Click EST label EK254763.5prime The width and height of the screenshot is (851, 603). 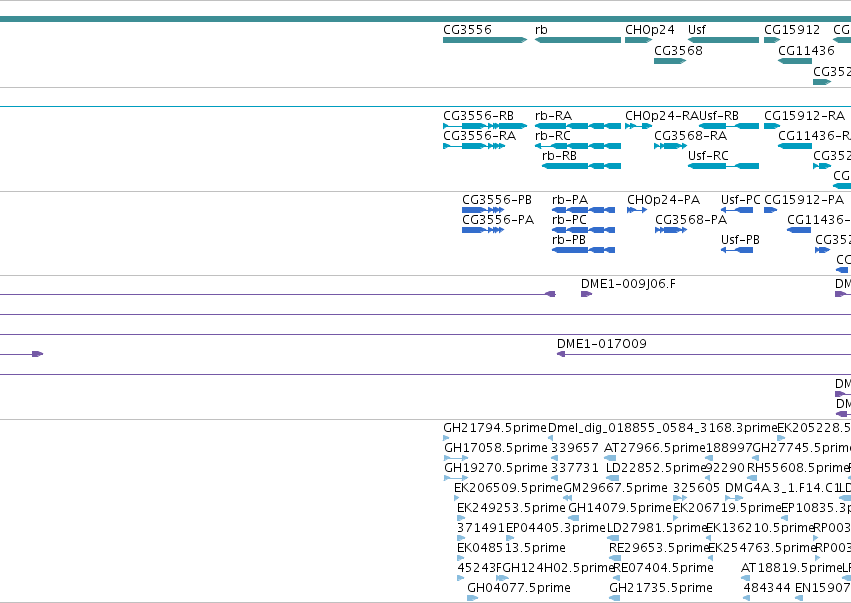(x=762, y=548)
